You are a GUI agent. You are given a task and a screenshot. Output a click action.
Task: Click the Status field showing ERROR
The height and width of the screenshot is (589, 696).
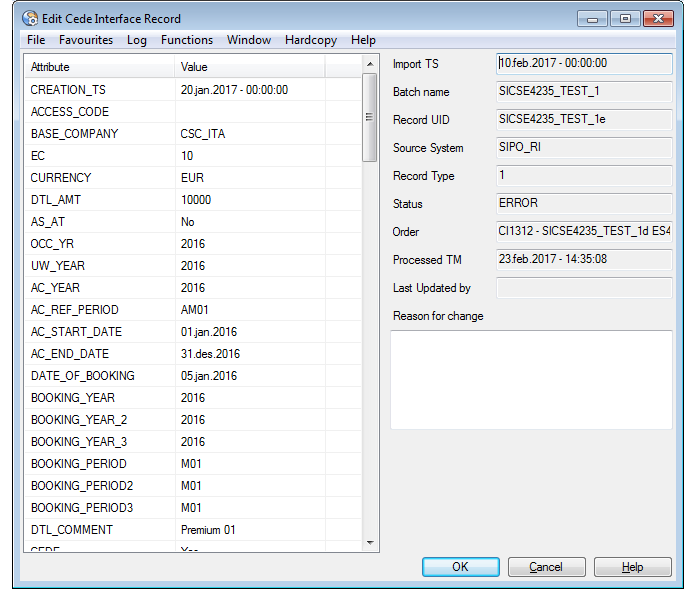584,203
